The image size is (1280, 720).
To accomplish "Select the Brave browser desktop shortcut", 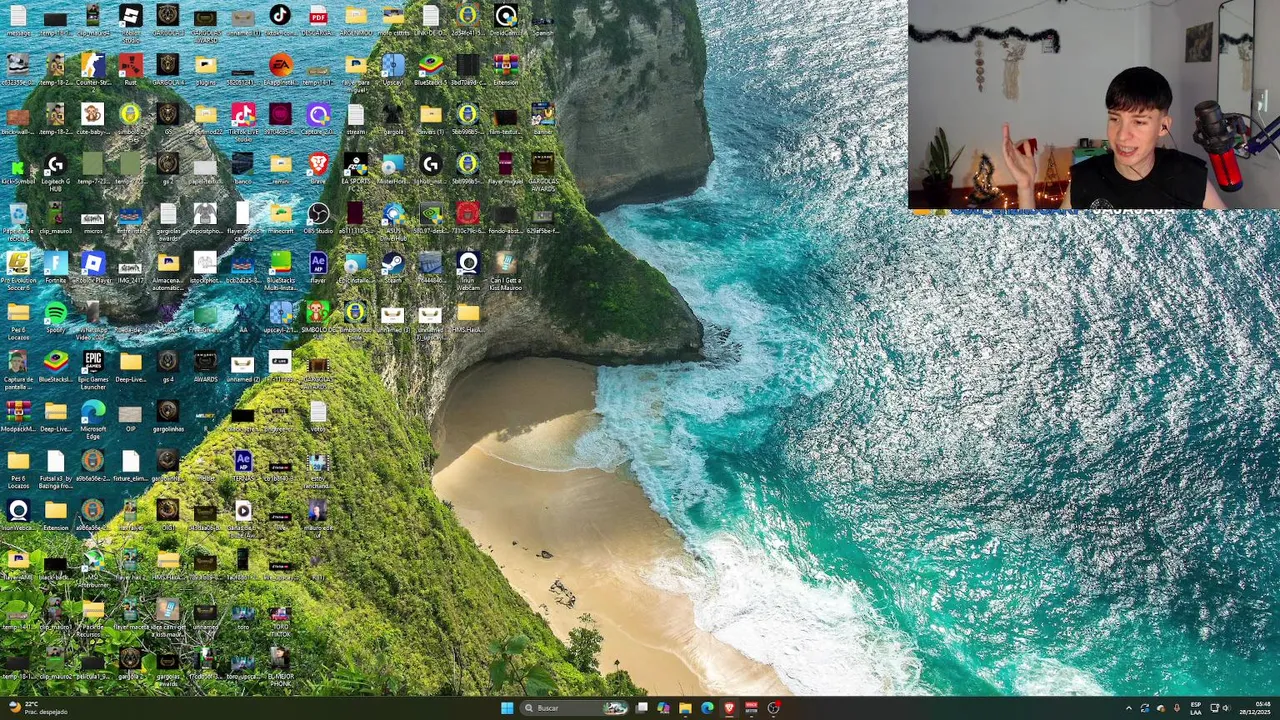I will pos(318,167).
